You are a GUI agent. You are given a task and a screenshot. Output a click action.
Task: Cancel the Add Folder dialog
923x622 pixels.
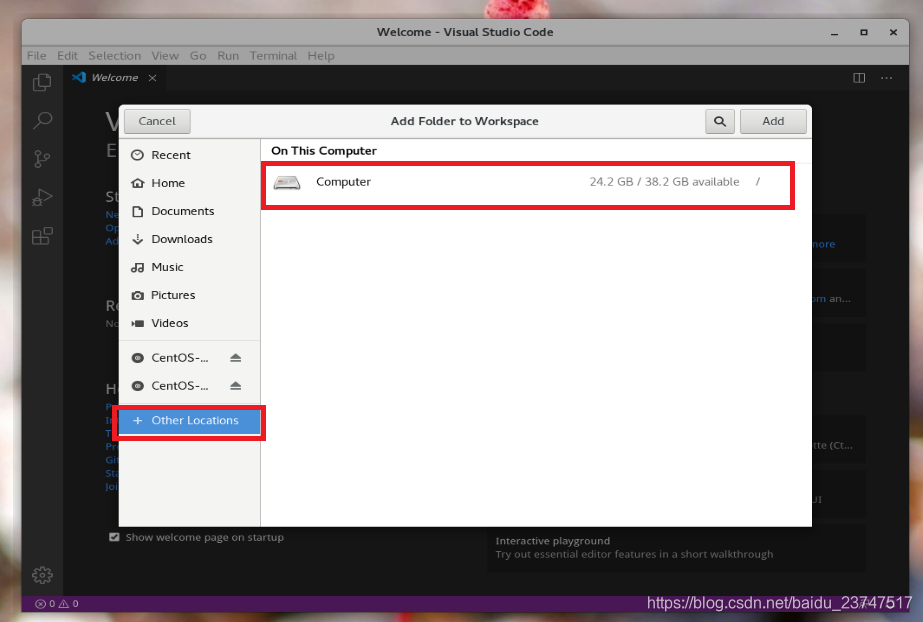click(x=157, y=121)
